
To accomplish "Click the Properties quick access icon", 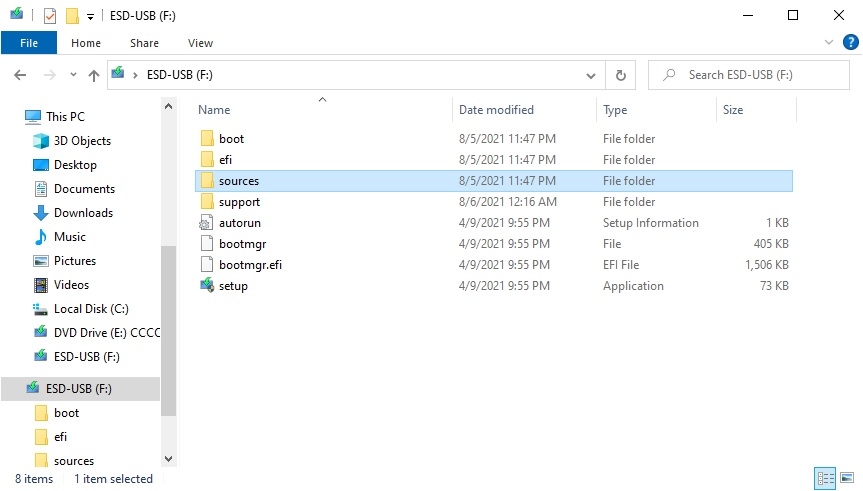I will coord(49,16).
